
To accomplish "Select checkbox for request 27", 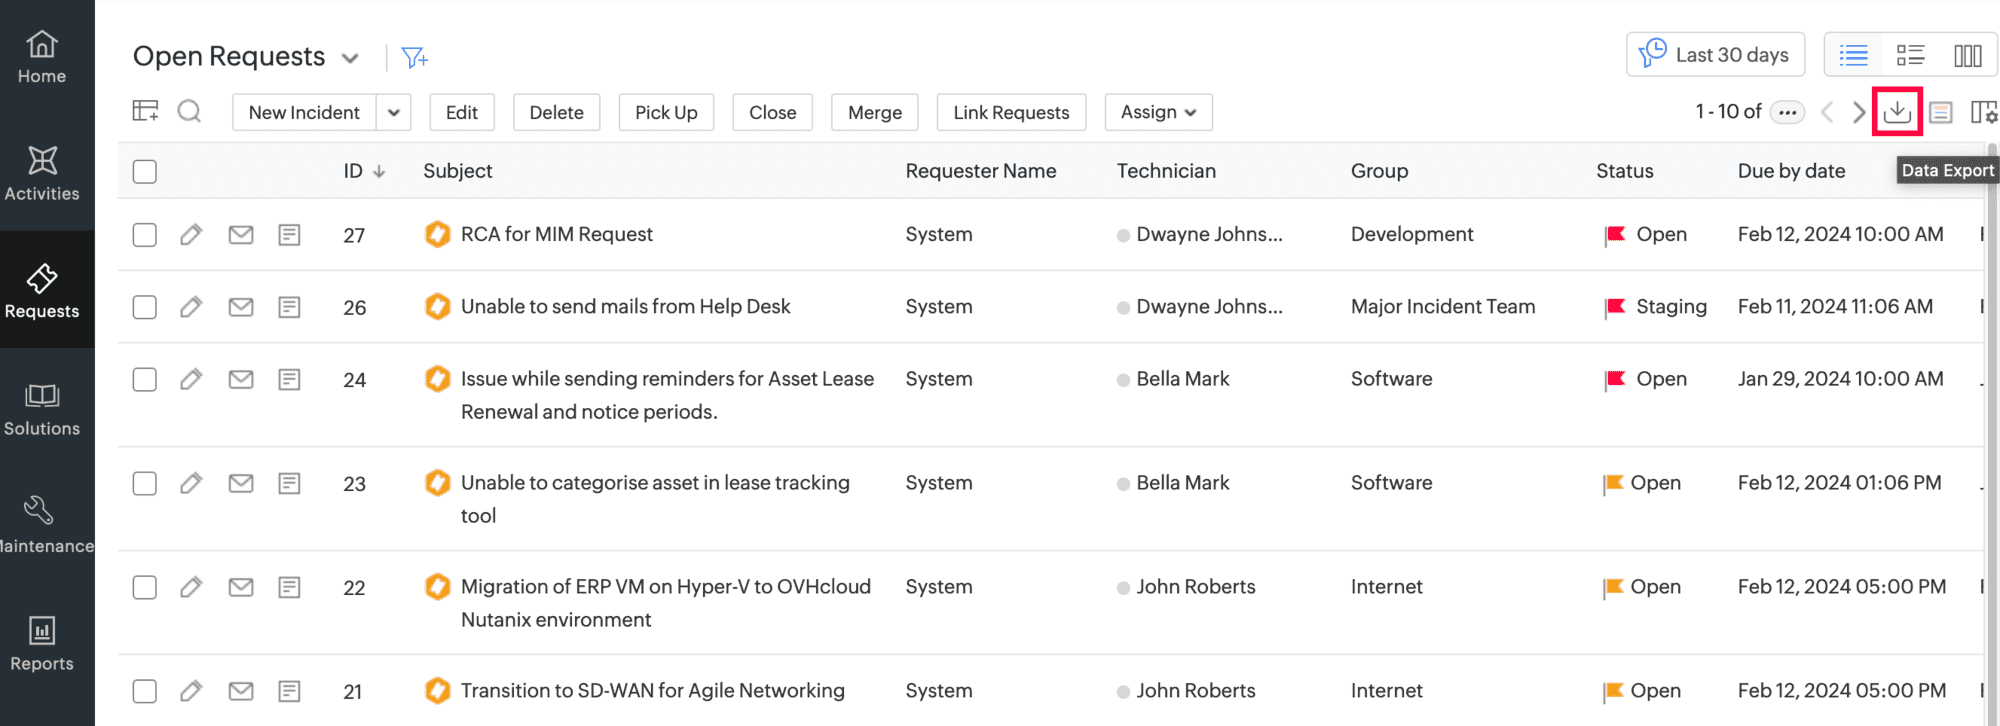I will [x=145, y=235].
